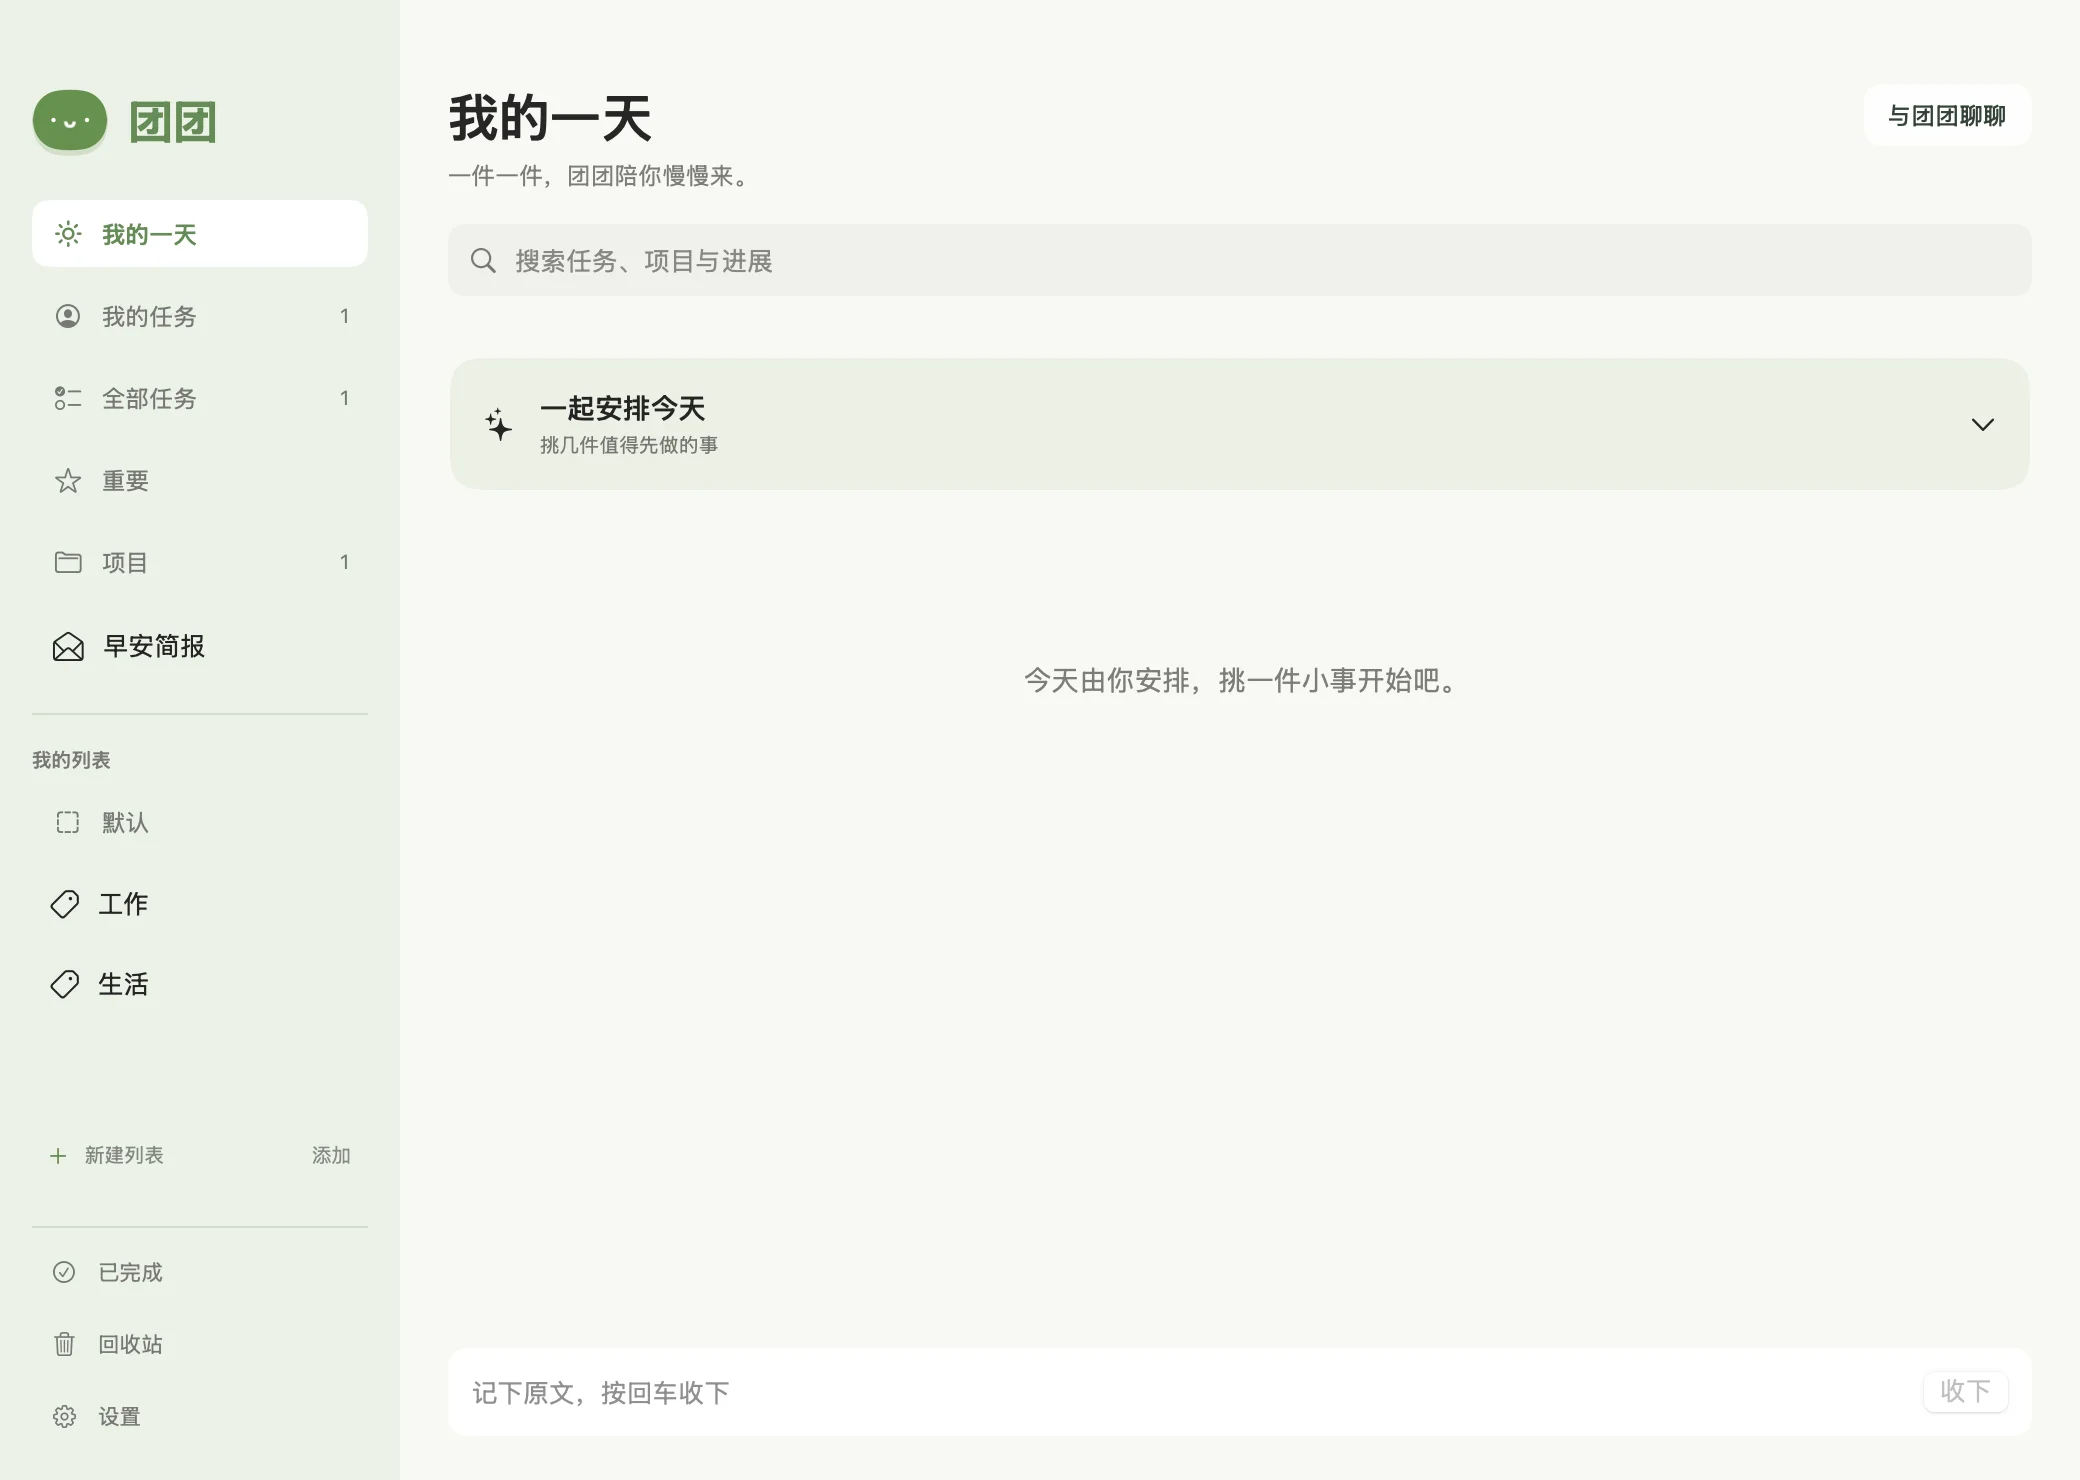Click the 团团 brand name text
The image size is (2080, 1480).
pos(173,122)
